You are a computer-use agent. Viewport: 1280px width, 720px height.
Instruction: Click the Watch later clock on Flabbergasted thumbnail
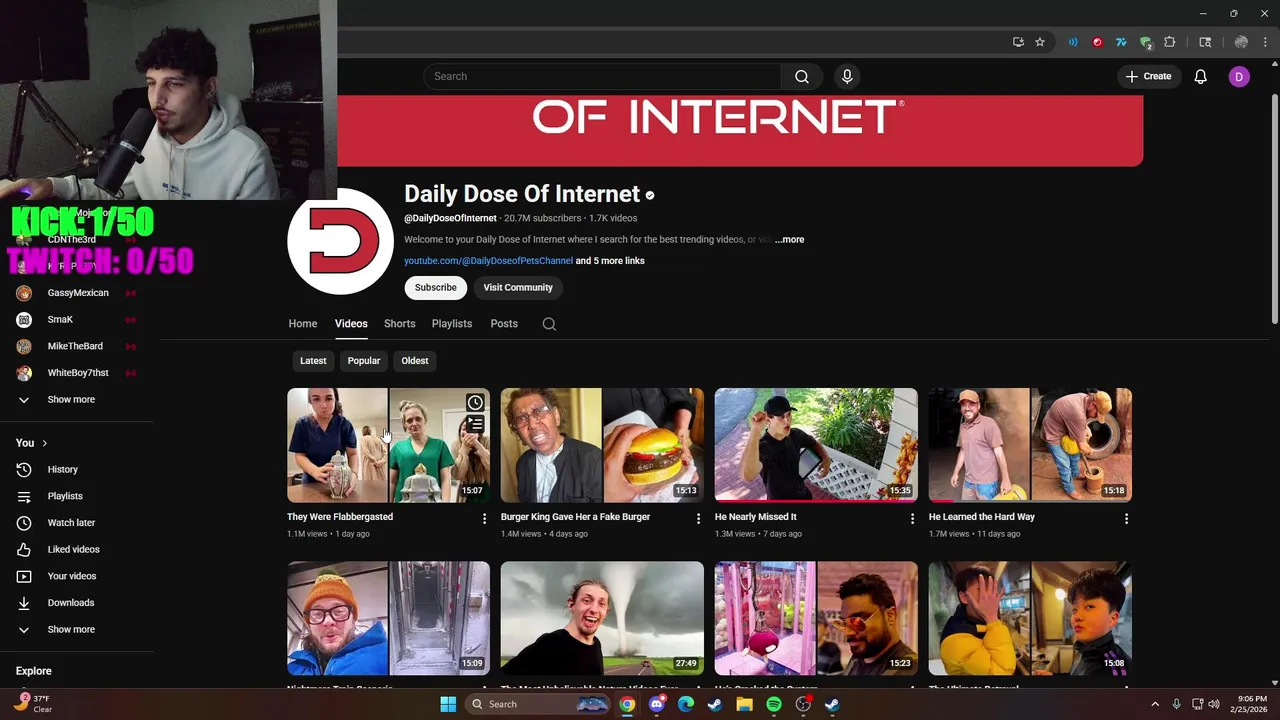475,403
